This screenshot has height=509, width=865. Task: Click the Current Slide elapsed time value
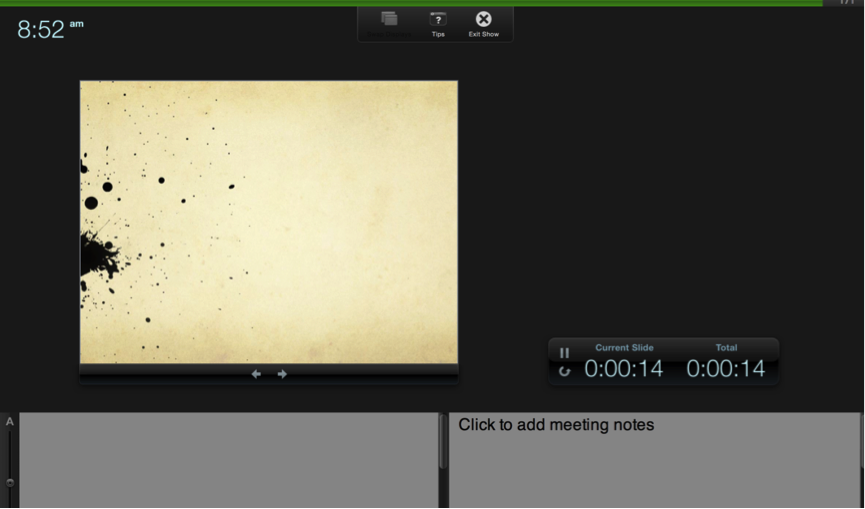click(x=623, y=369)
